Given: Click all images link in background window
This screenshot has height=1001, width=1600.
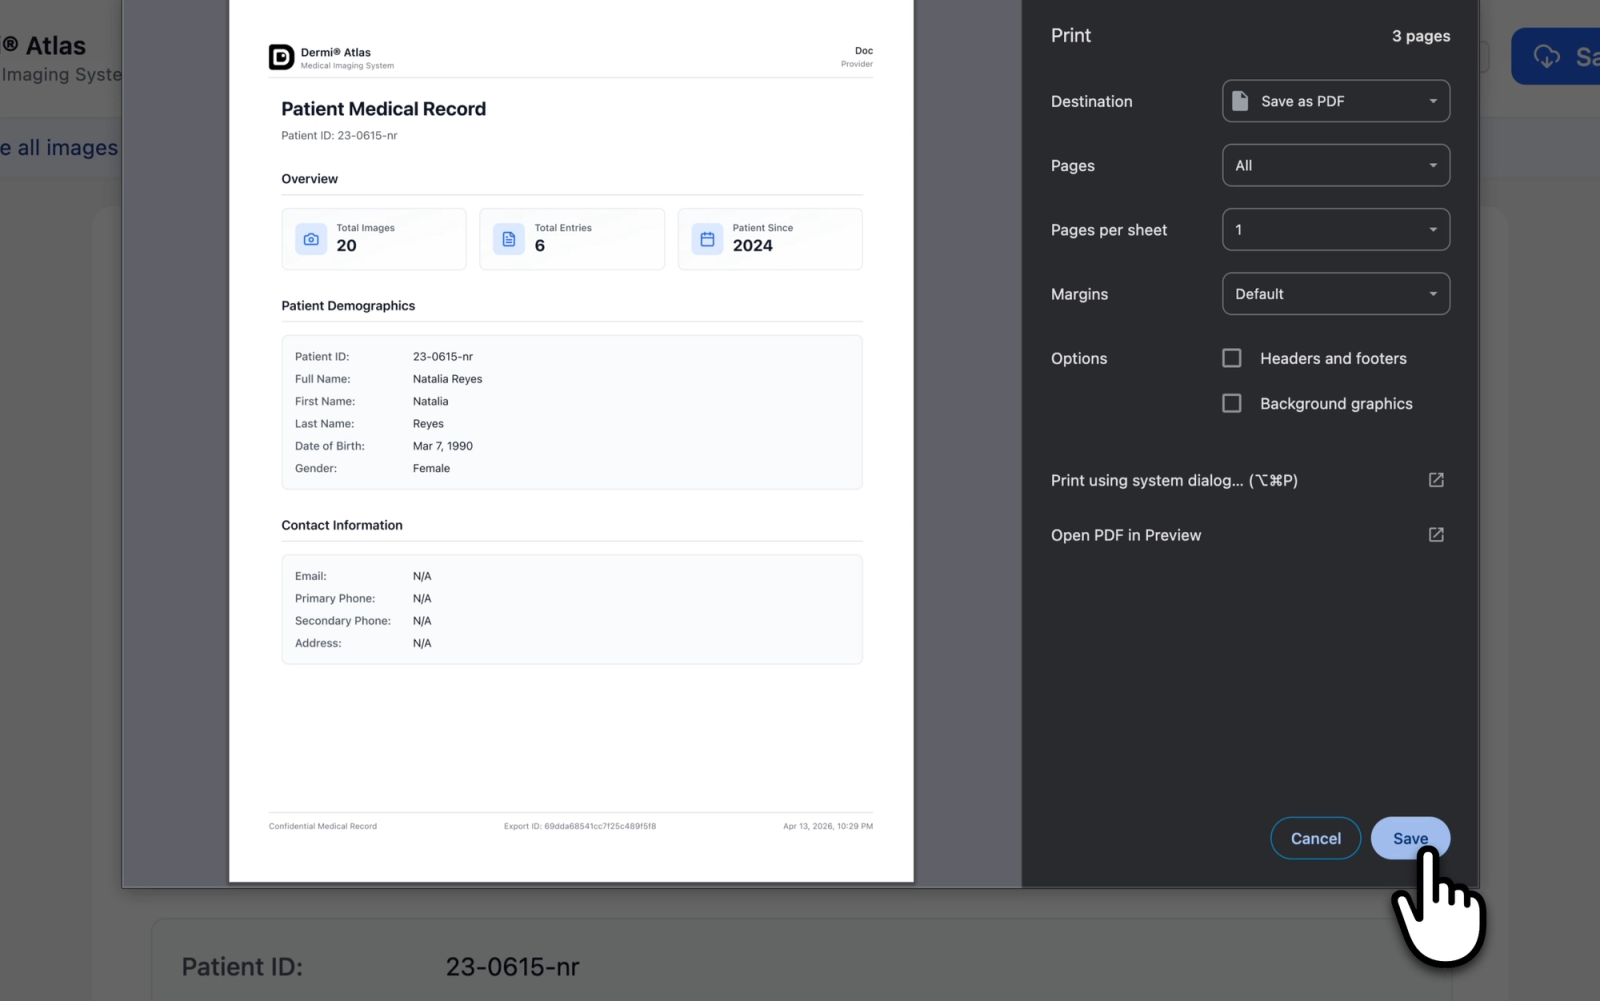Looking at the screenshot, I should tap(59, 148).
